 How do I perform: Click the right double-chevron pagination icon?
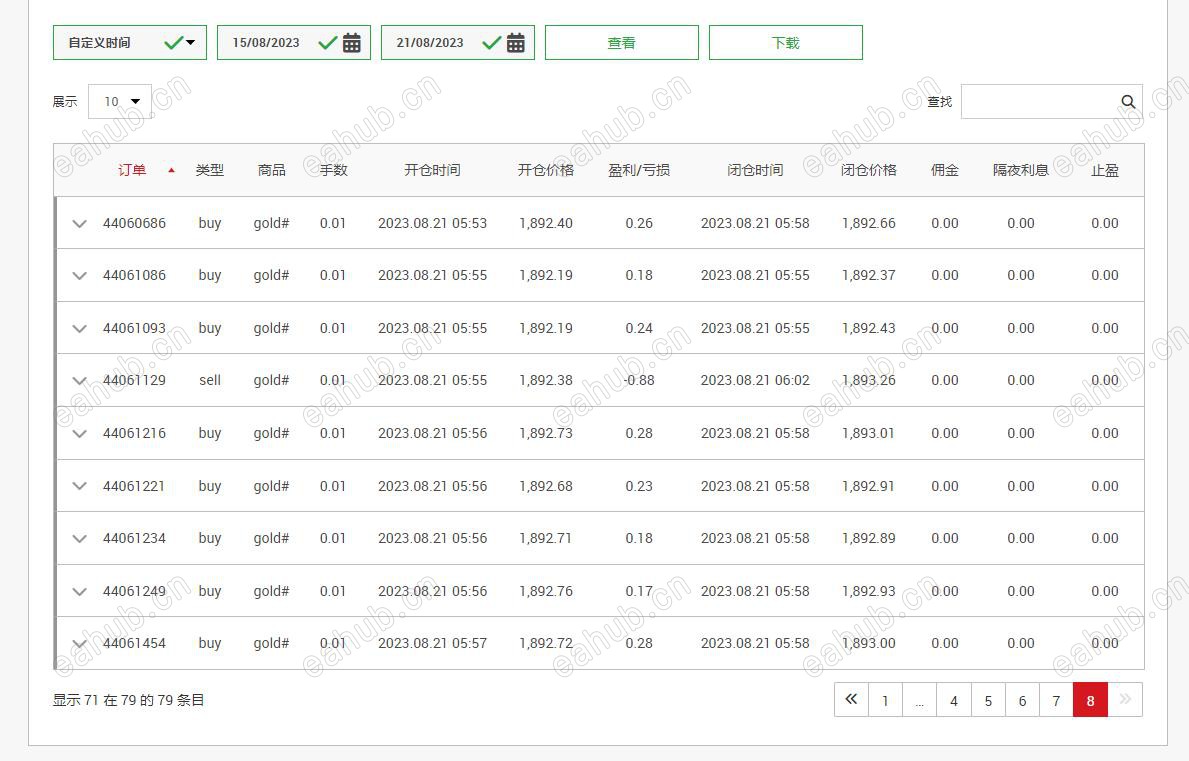coord(1125,700)
